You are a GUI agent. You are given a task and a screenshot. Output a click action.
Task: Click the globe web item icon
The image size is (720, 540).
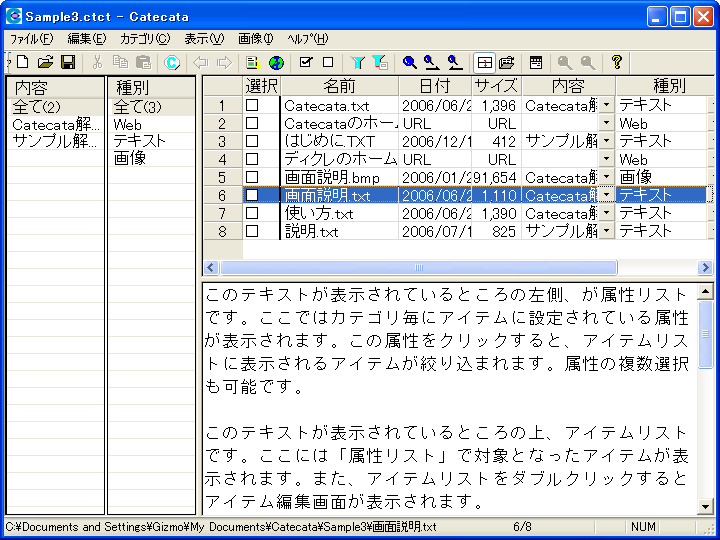point(276,62)
